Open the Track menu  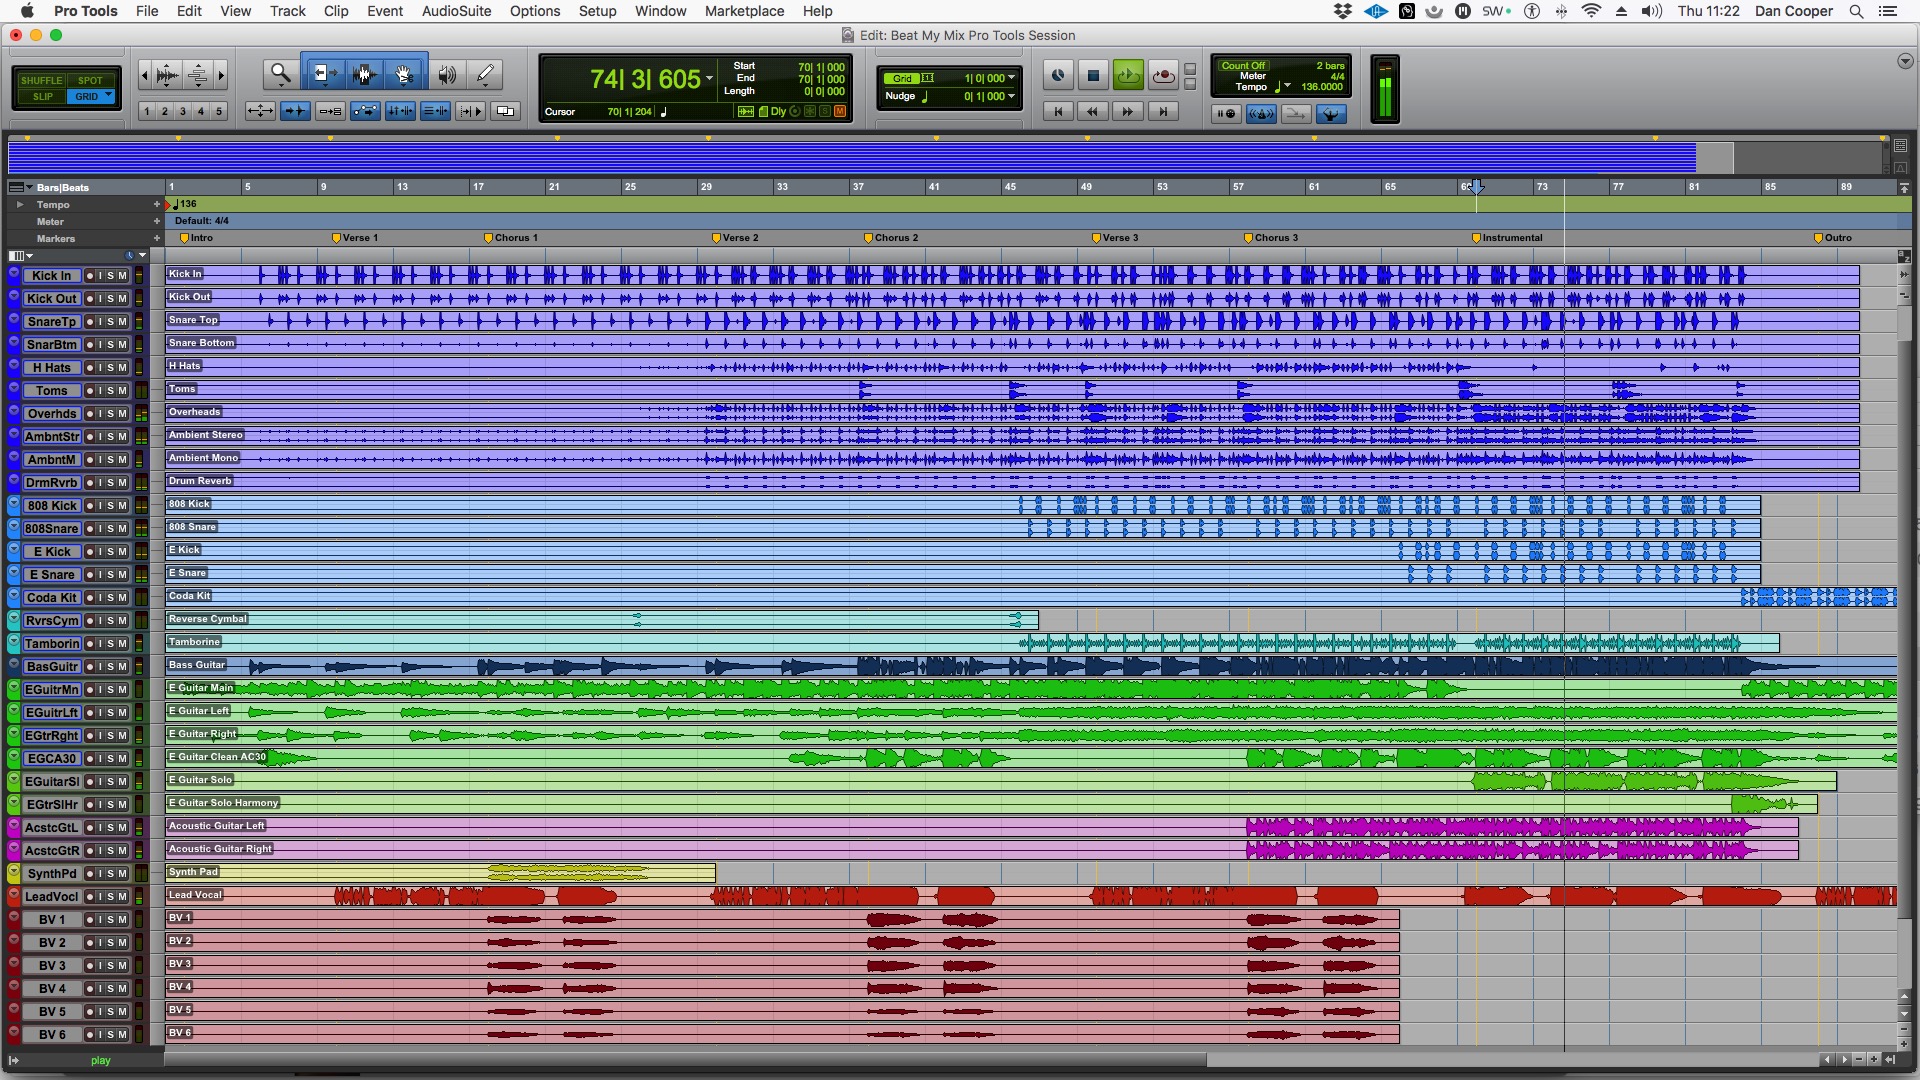[287, 11]
